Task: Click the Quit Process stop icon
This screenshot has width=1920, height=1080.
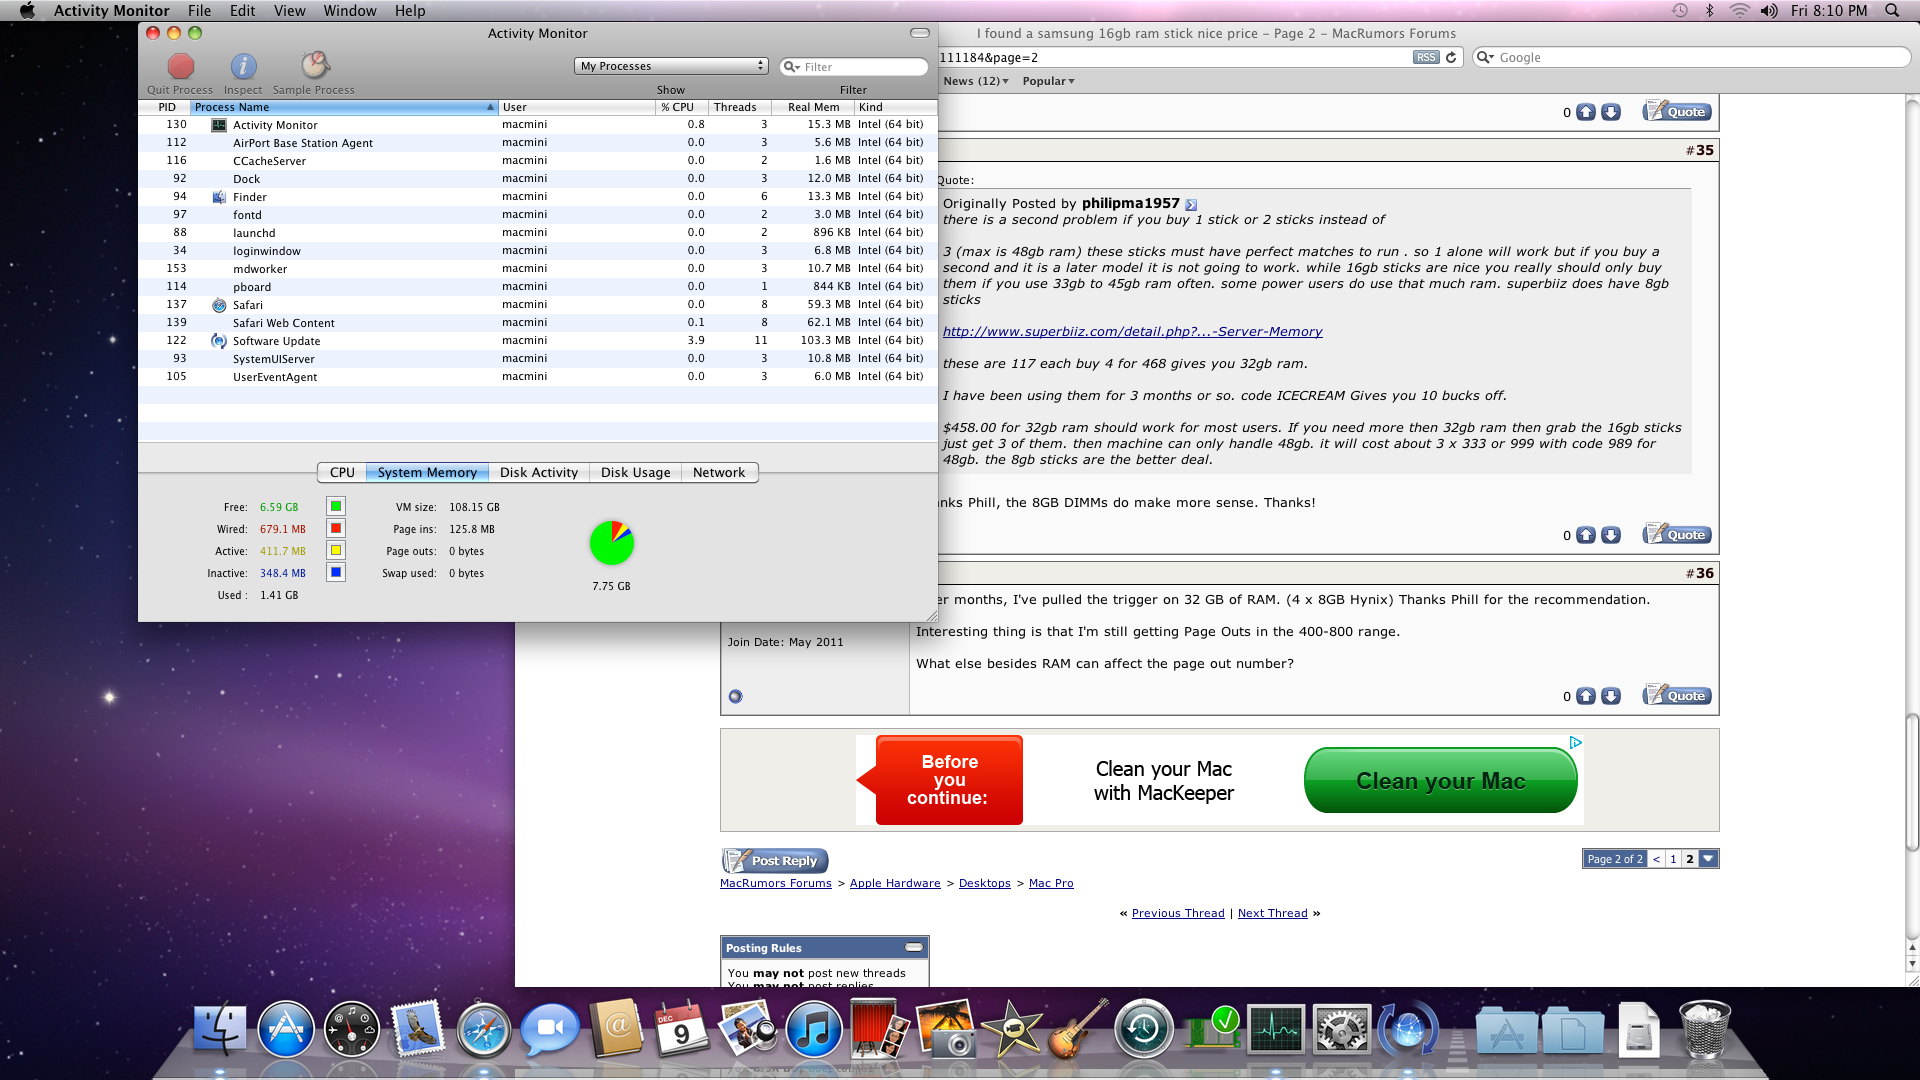Action: [x=181, y=67]
